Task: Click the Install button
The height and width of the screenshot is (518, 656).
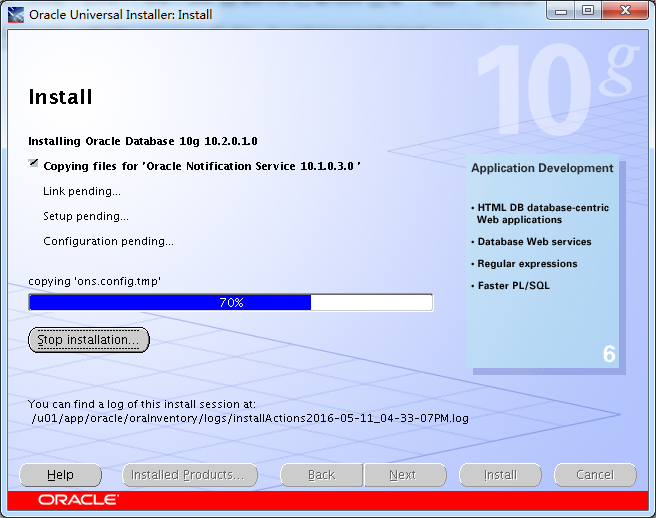Action: coord(500,475)
